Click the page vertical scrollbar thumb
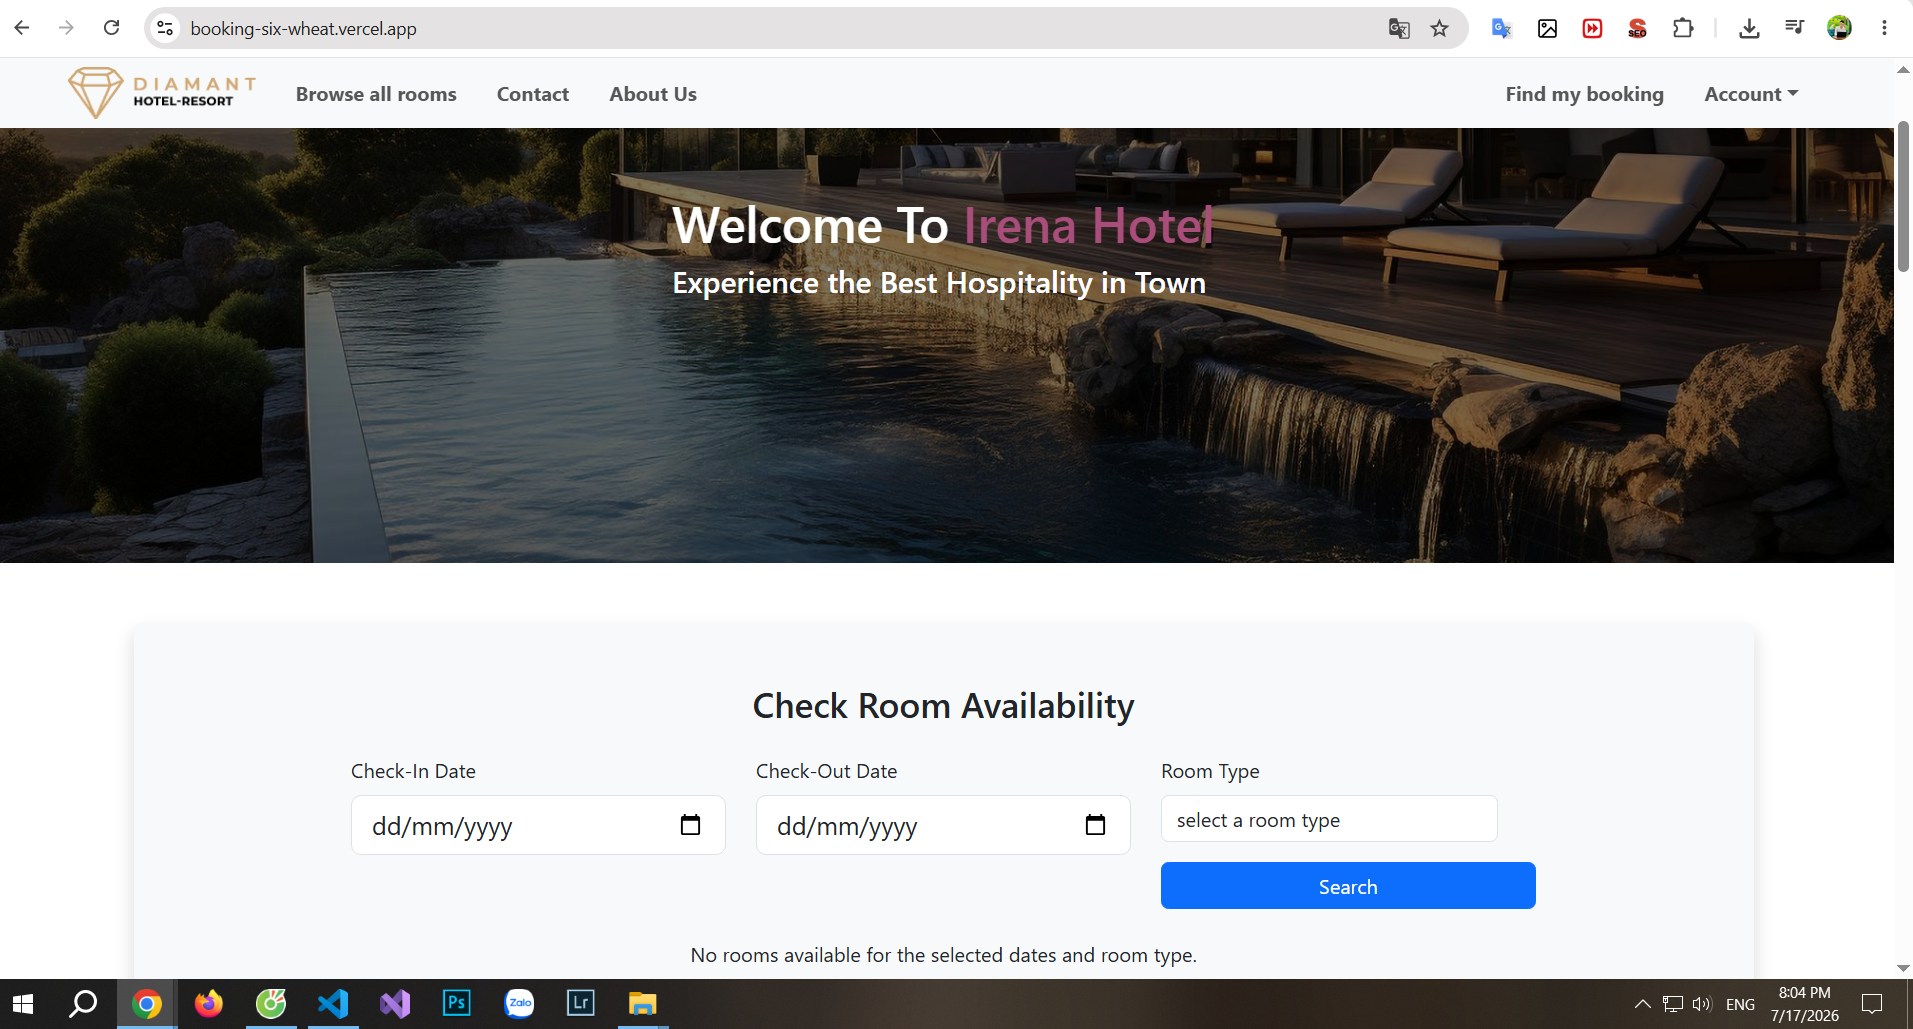This screenshot has height=1029, width=1913. coord(1904,196)
